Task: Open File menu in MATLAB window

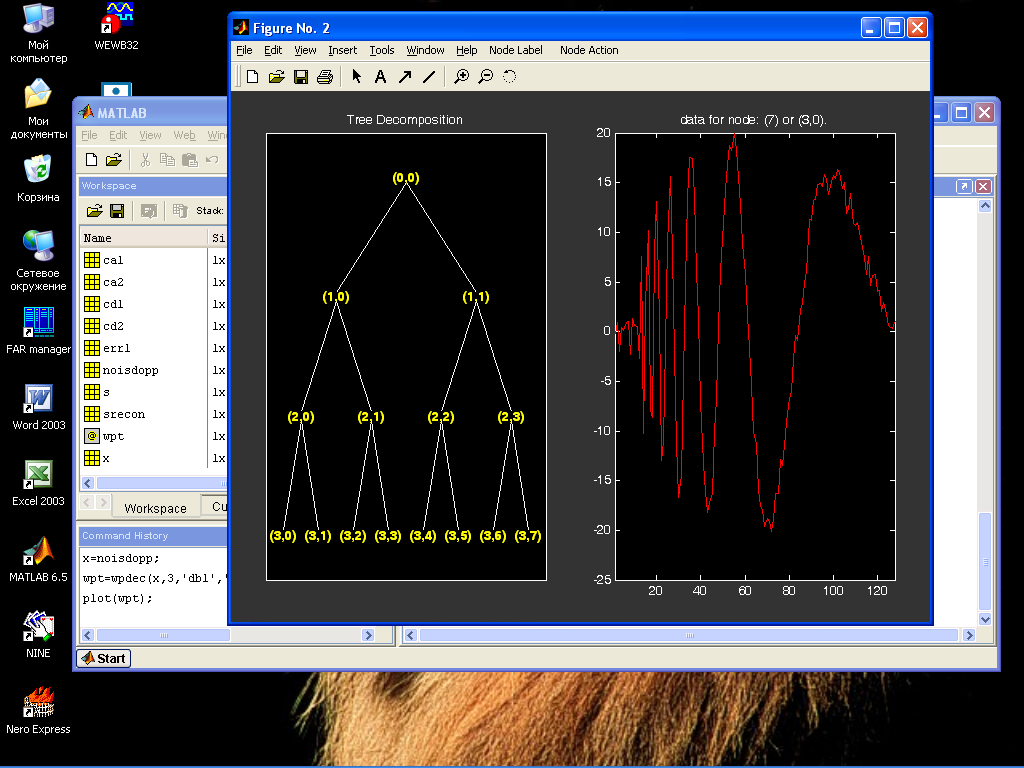Action: (x=89, y=135)
